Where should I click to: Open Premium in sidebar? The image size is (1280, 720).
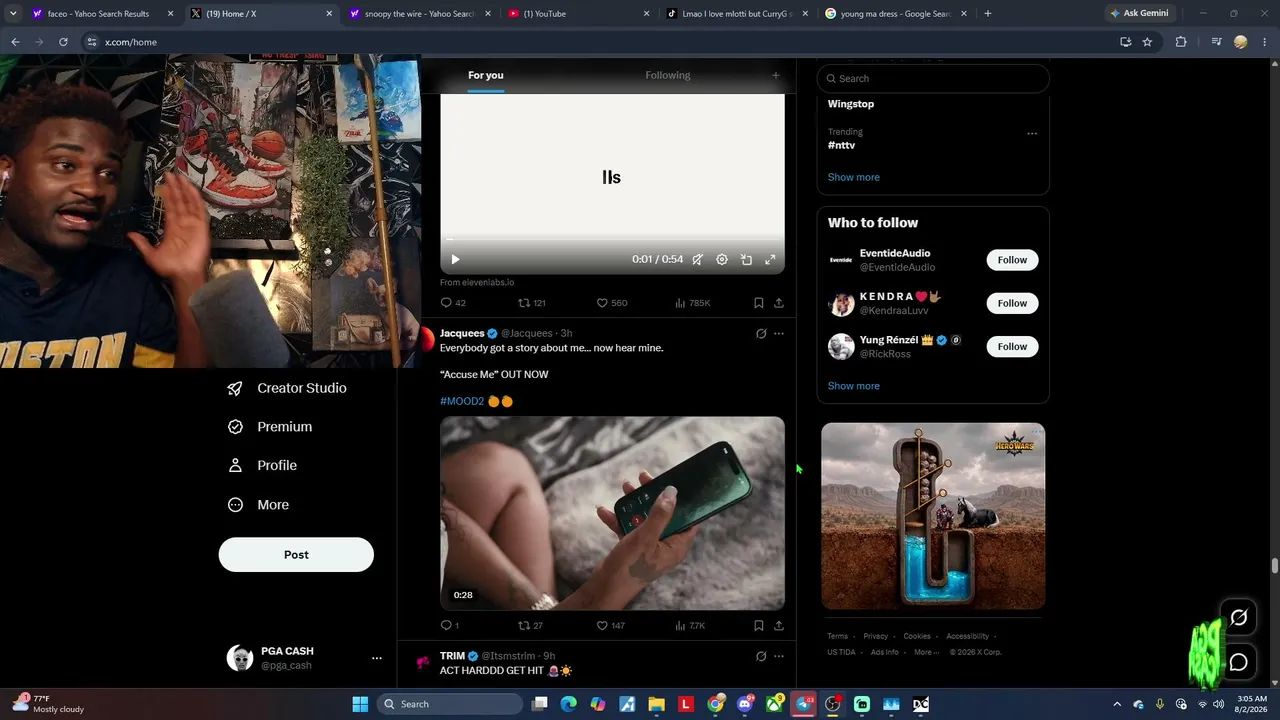271,427
